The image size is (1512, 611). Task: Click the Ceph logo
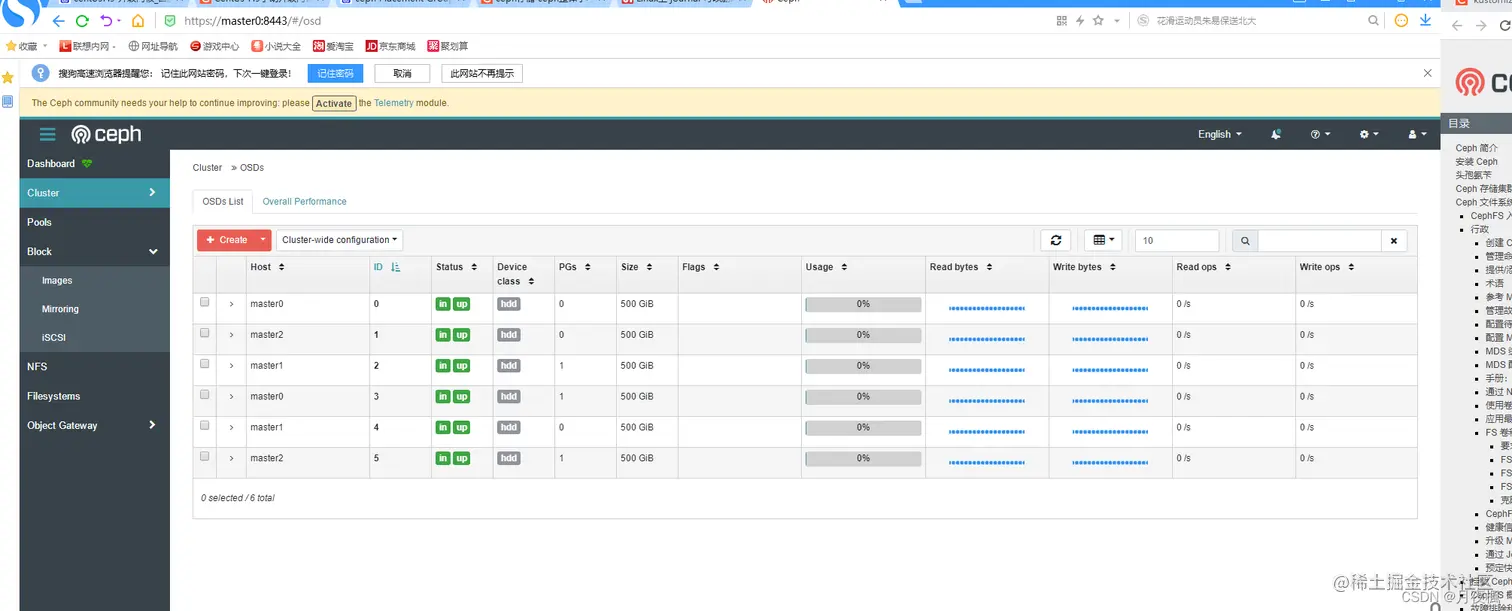[x=106, y=134]
